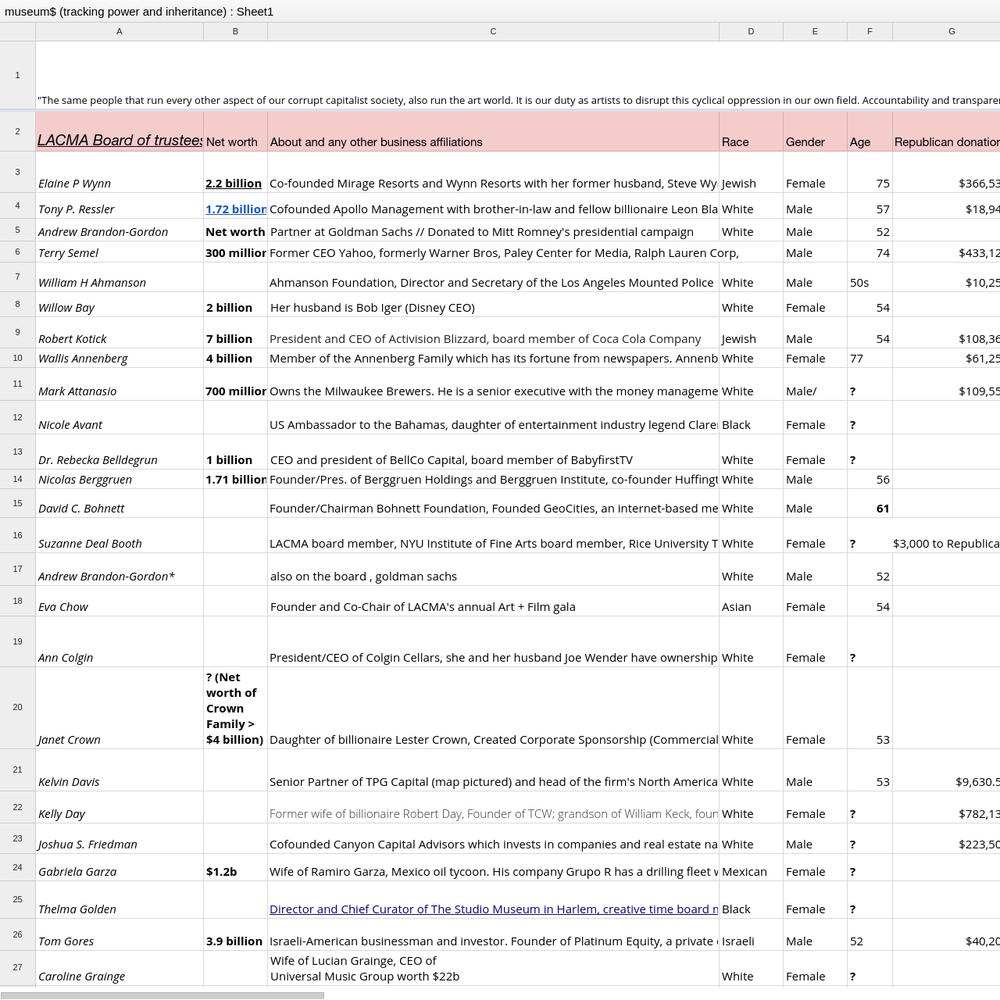Click the 'Wallis Annenberg' name cell

pyautogui.click(x=119, y=358)
